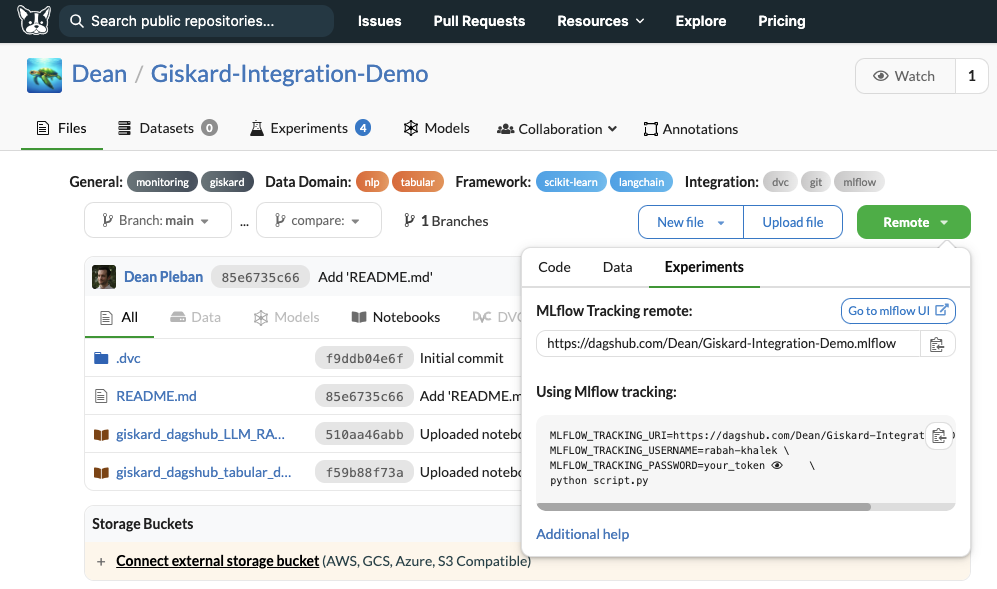Image resolution: width=997 pixels, height=589 pixels.
Task: Click the scikit-learn framework tag
Action: [571, 182]
